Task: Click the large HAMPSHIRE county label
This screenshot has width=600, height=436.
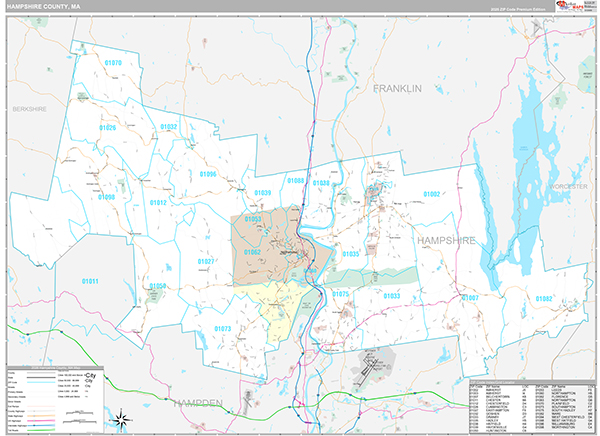Action: point(446,240)
